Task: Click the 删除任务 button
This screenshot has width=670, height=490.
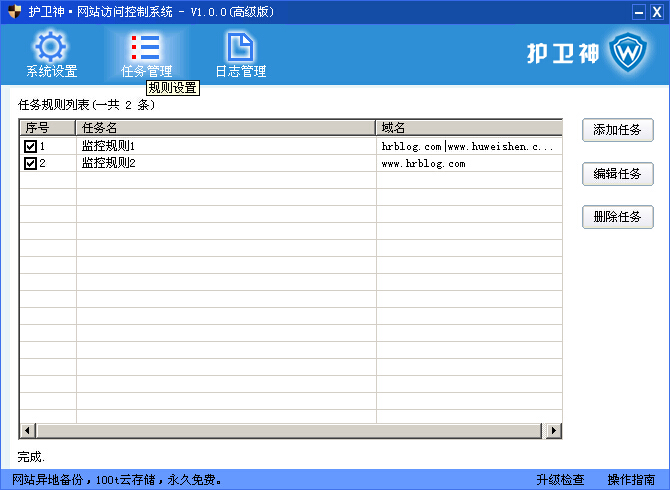Action: (x=617, y=217)
